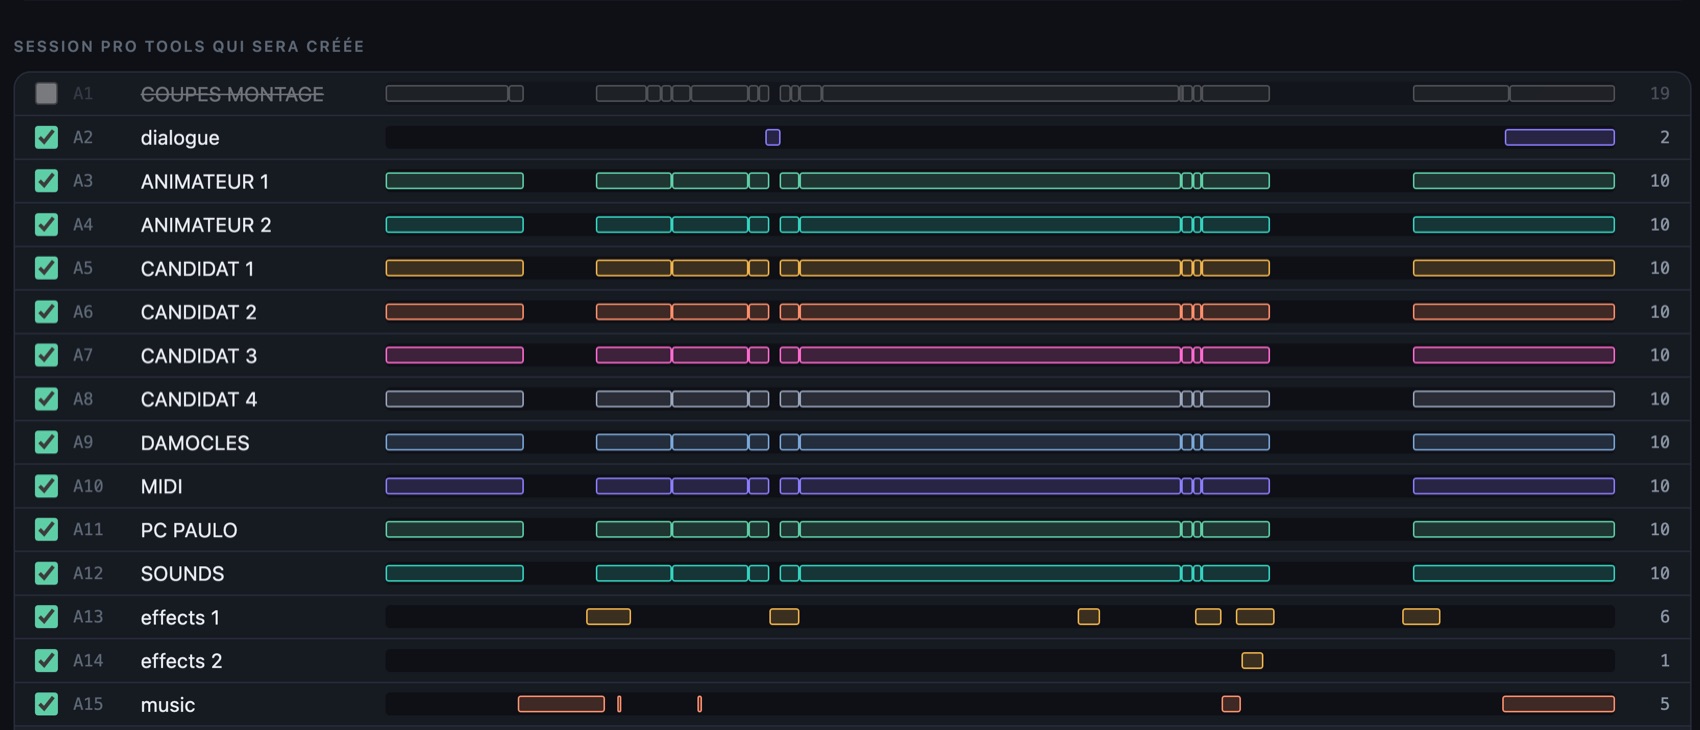Screen dimensions: 1700x730
Task: Click the last MIDI clip
Action: [x=1513, y=486]
